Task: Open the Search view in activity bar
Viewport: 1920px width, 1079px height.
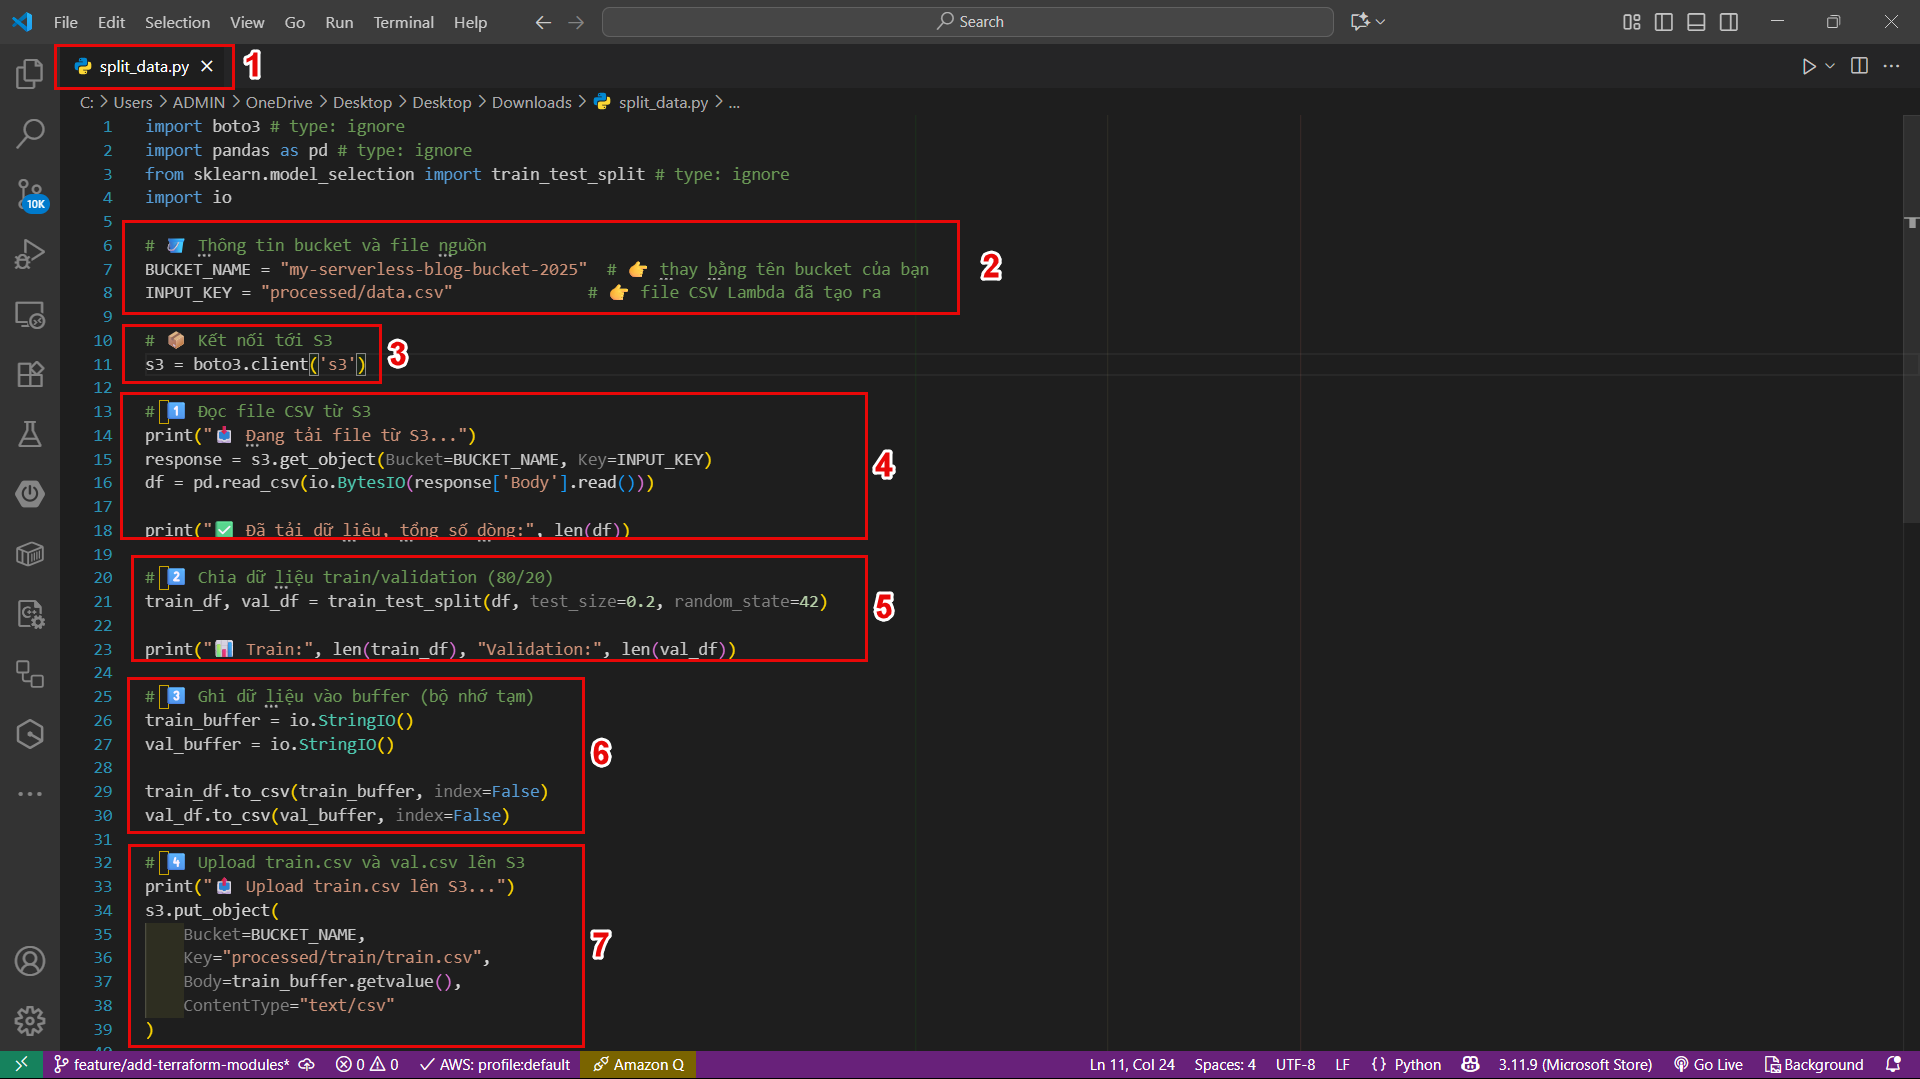Action: click(30, 133)
